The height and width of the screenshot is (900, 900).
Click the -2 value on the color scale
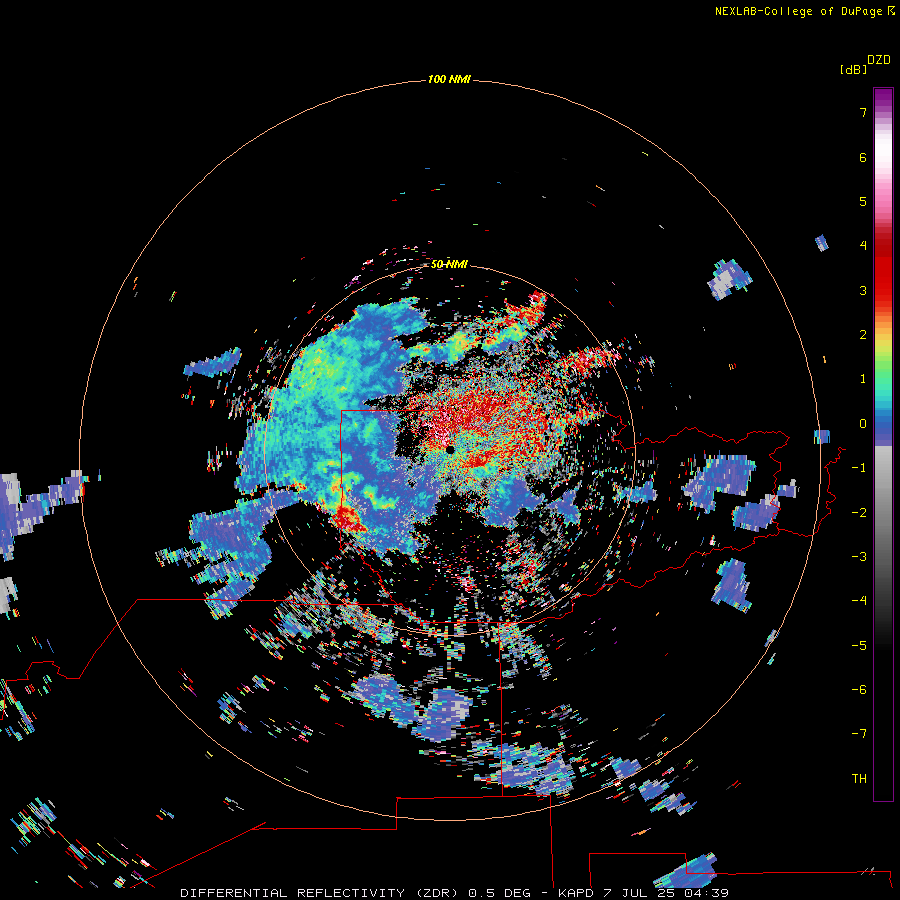(x=859, y=513)
